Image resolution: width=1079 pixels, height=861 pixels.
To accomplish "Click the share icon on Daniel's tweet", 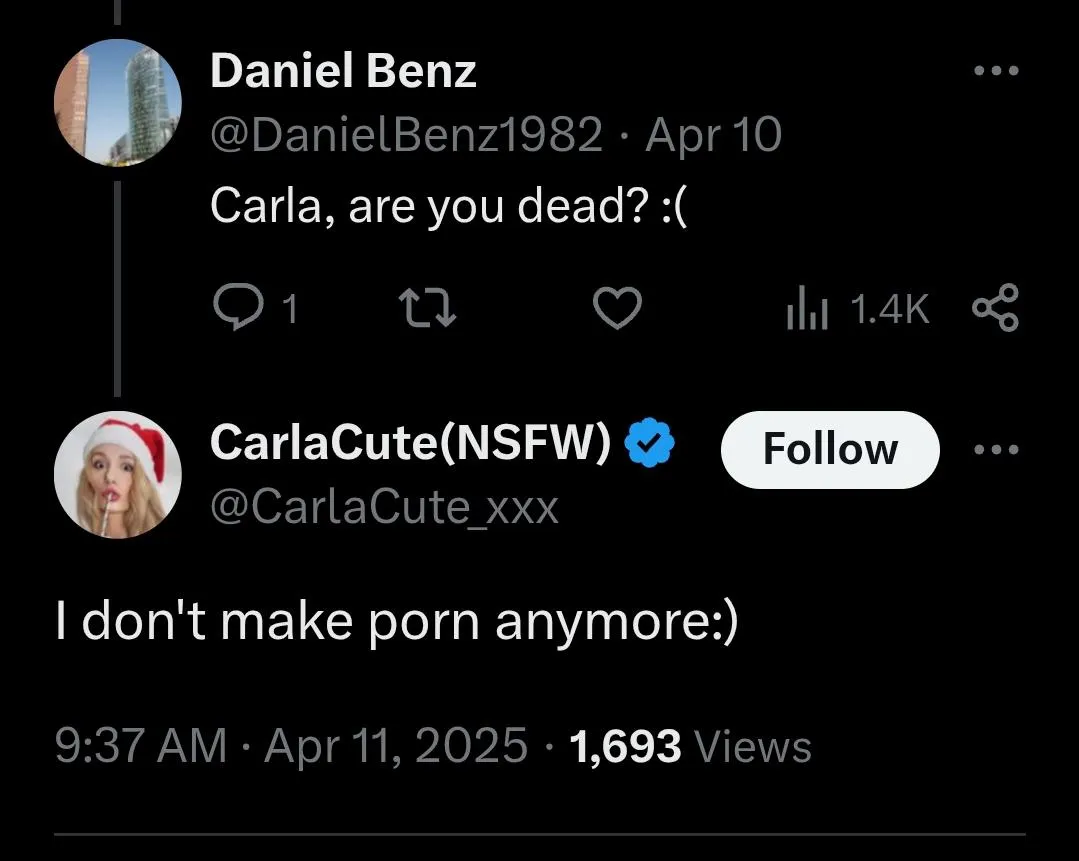I will (x=995, y=308).
